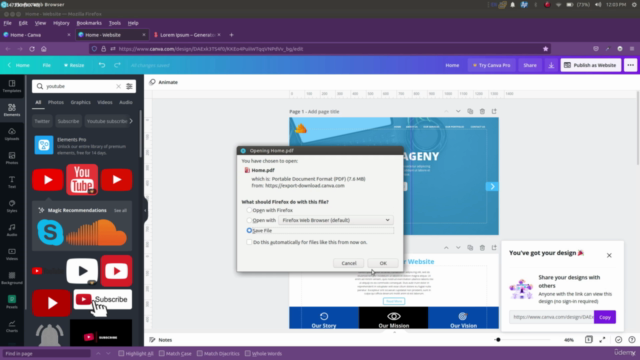Enable Highlight All in find bar
640x360 pixels.
(121, 353)
